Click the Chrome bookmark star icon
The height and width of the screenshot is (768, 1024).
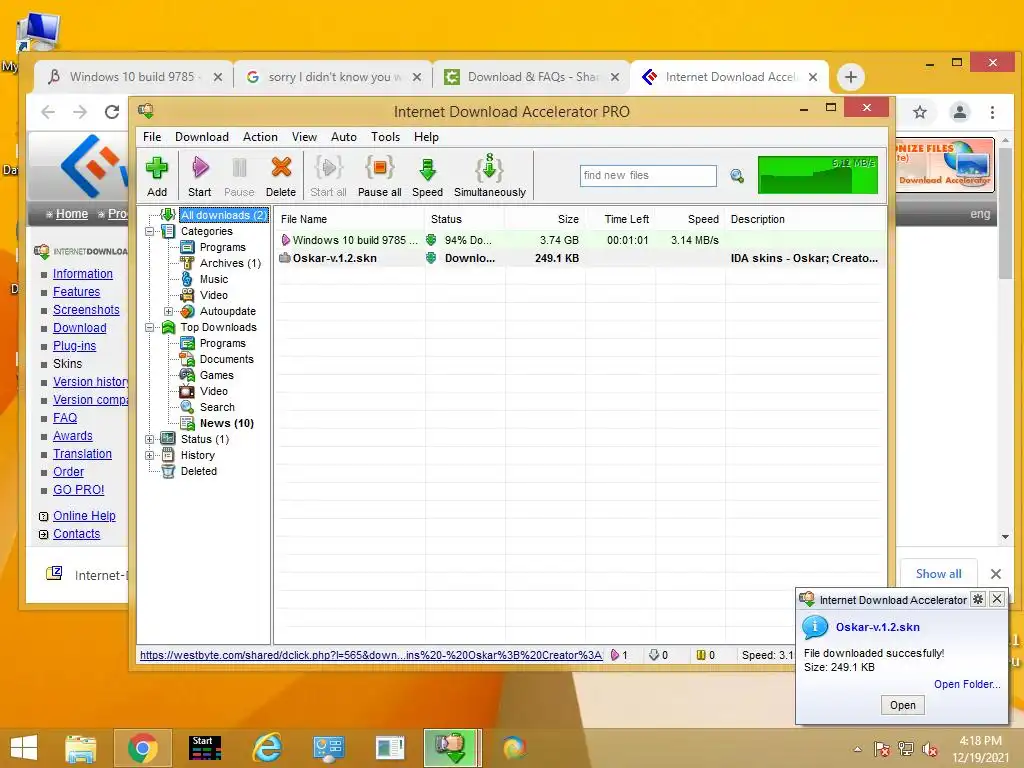coord(920,112)
